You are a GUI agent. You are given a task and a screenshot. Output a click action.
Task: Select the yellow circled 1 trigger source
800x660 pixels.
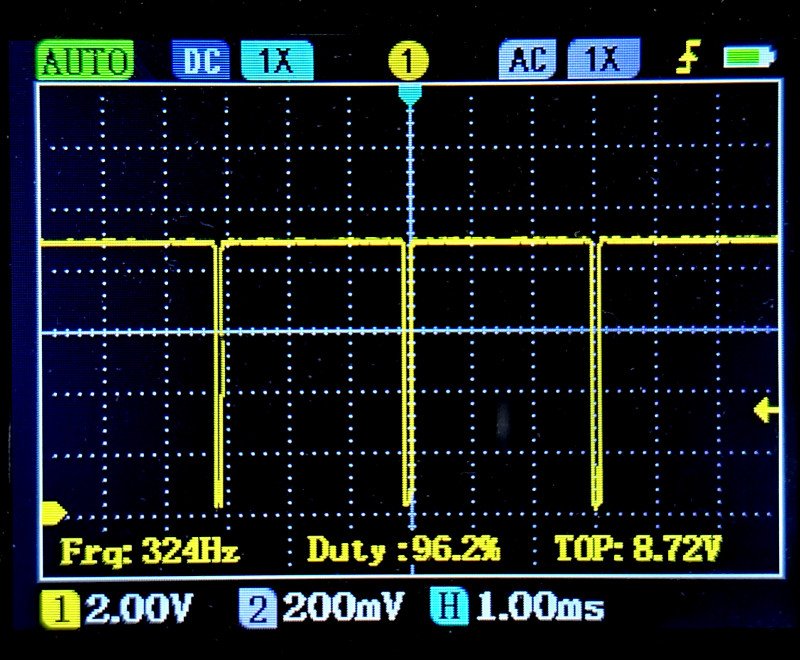click(408, 61)
